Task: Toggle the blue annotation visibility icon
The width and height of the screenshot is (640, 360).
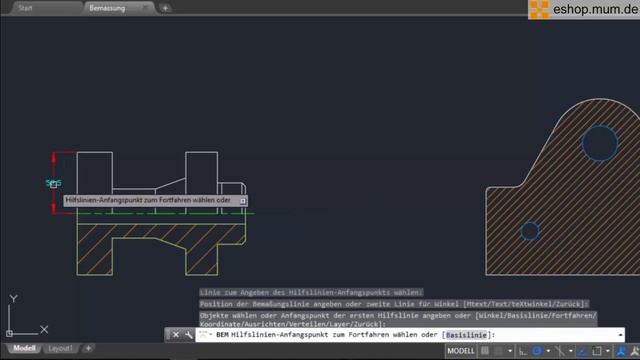Action: click(x=621, y=351)
